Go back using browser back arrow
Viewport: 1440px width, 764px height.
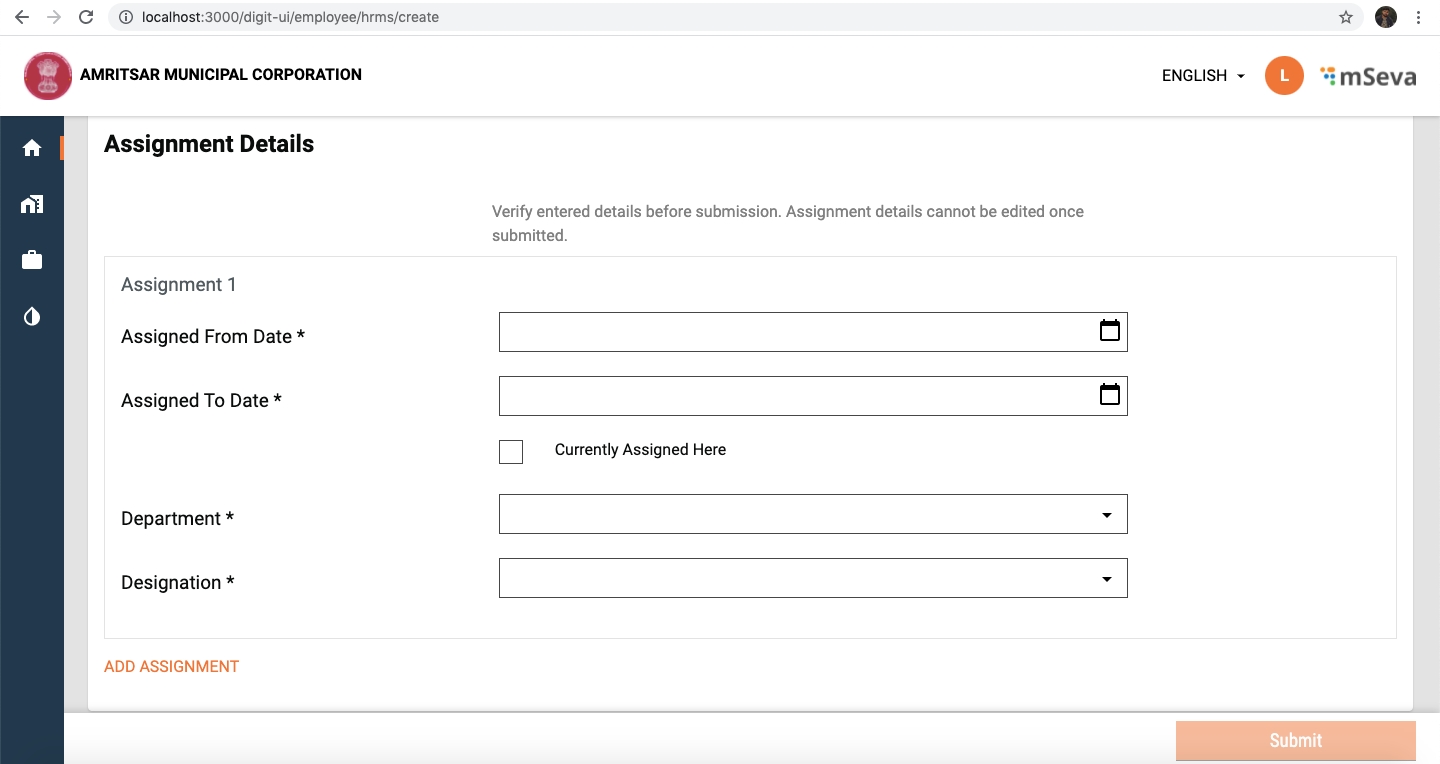point(22,17)
